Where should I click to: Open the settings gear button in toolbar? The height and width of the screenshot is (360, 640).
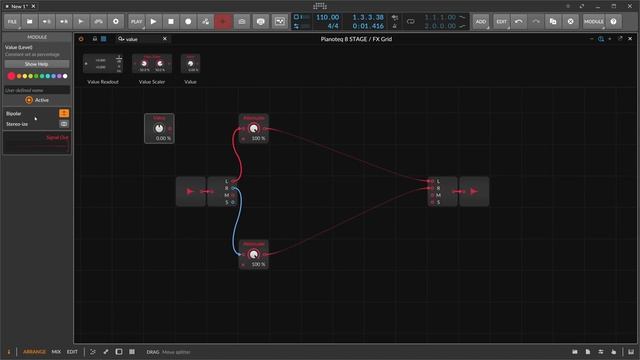(x=116, y=22)
